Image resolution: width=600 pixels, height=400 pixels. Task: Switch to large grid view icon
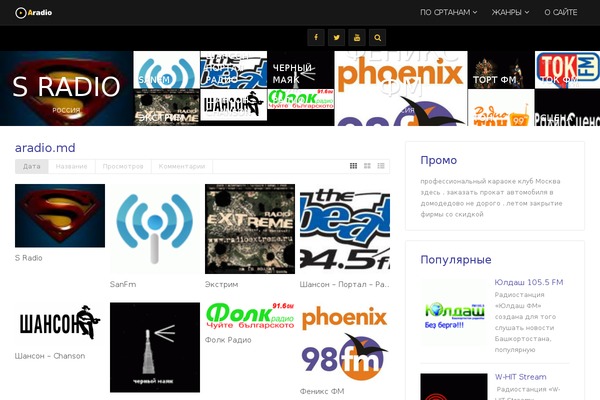(x=353, y=166)
